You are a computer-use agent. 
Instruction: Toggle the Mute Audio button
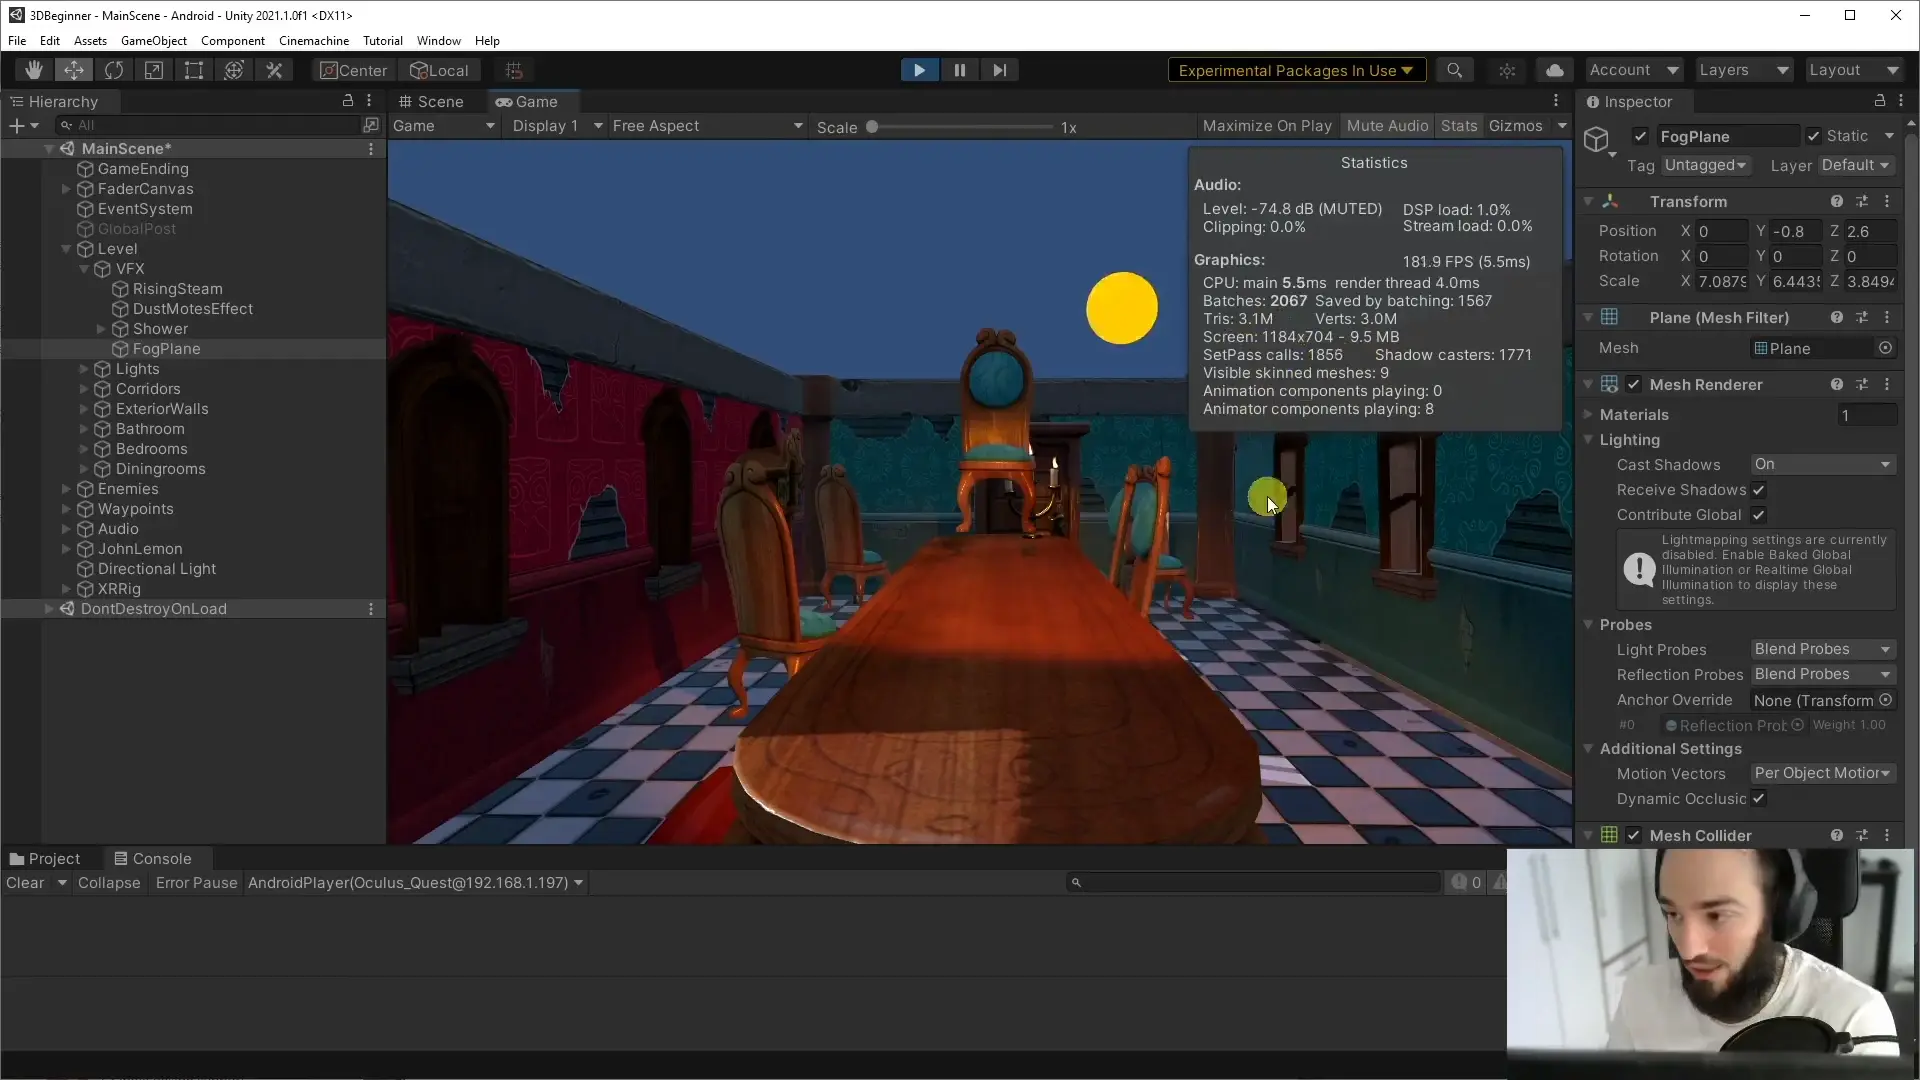(1387, 126)
